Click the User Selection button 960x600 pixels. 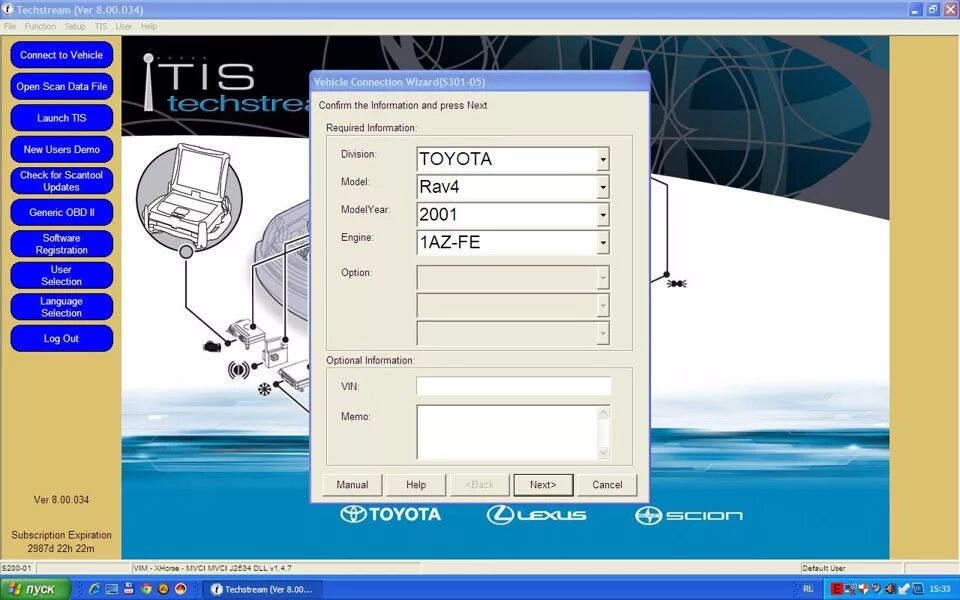61,276
